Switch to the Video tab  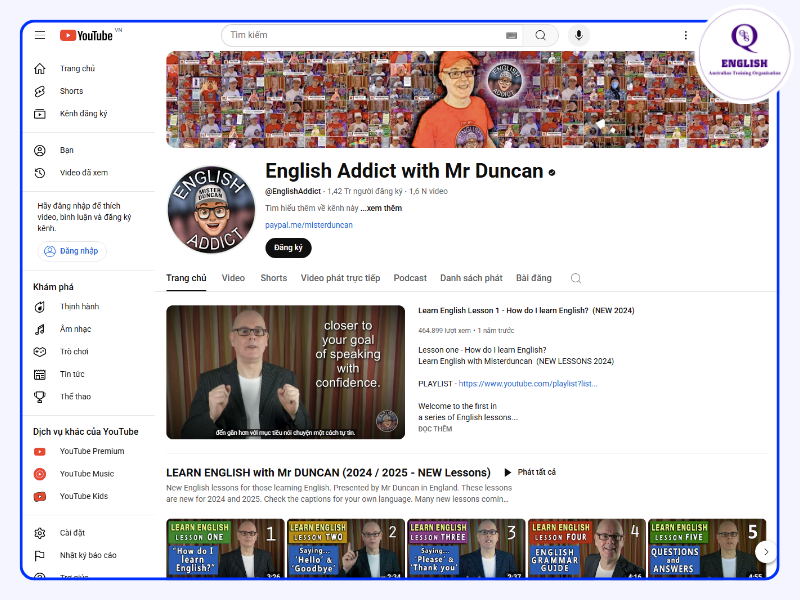(233, 278)
